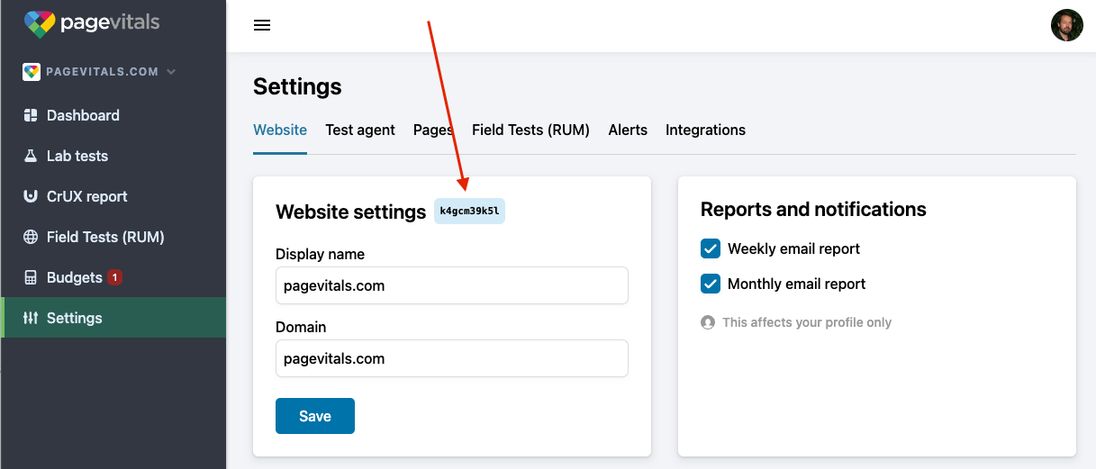Open Lab tests in the sidebar
The height and width of the screenshot is (469, 1096).
tap(113, 156)
